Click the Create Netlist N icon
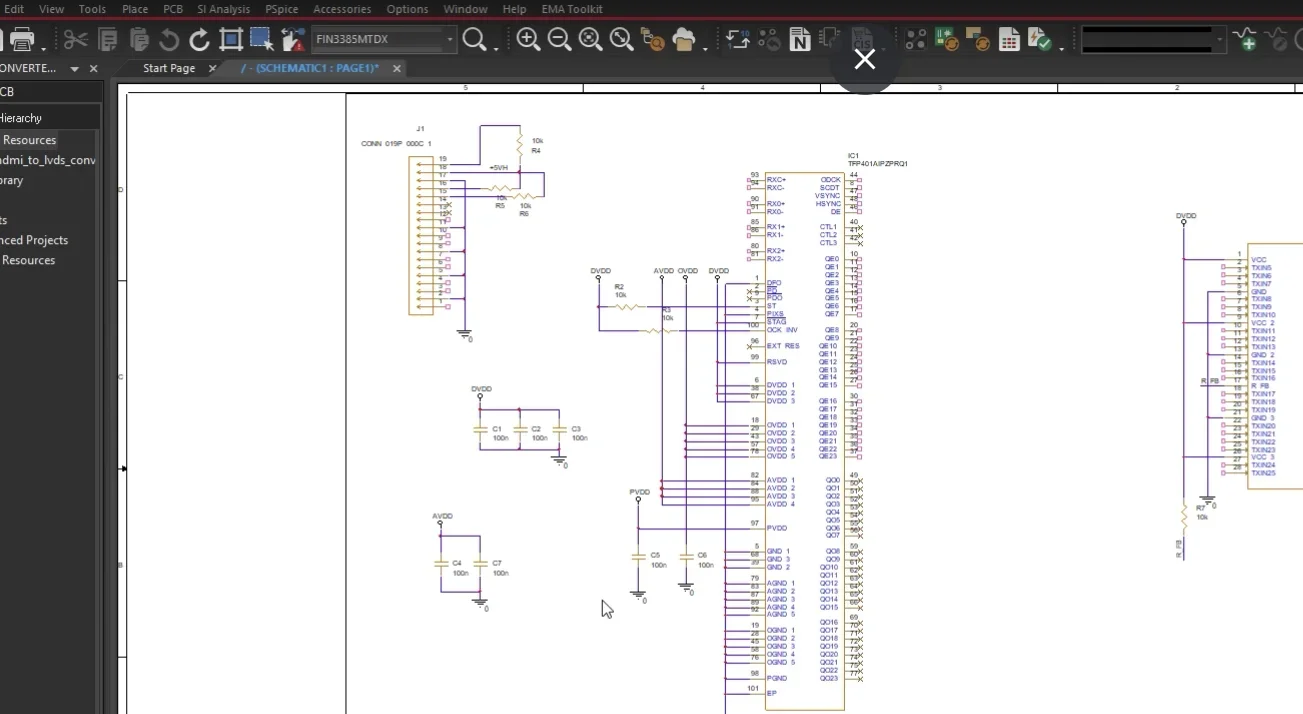This screenshot has width=1303, height=714. 799,40
